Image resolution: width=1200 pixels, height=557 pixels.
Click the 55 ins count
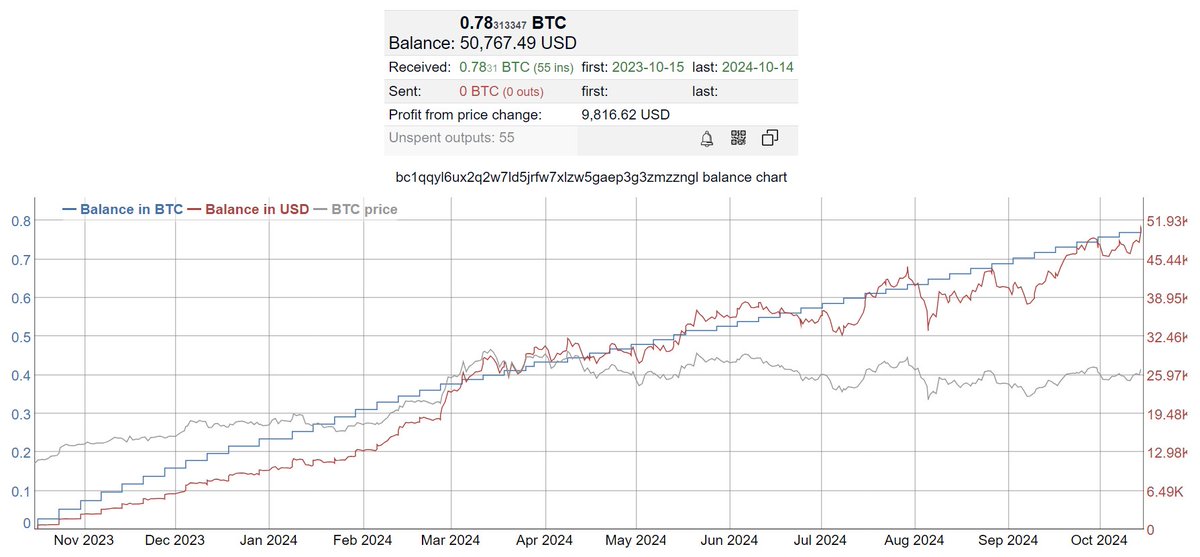554,67
